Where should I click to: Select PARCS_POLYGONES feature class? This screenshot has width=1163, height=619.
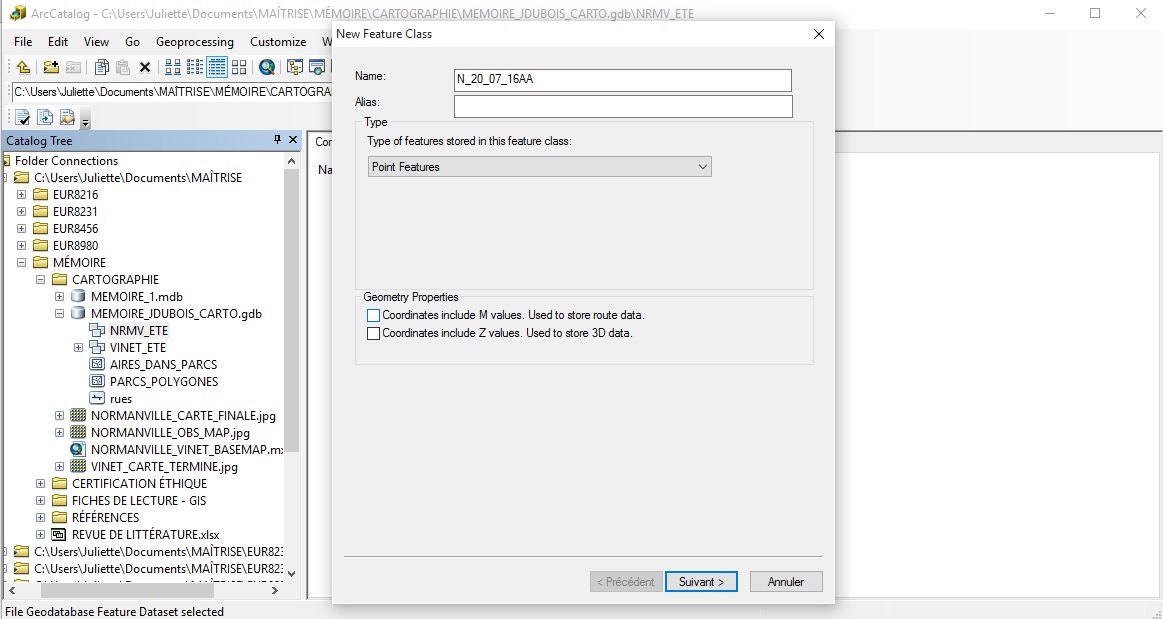point(164,382)
